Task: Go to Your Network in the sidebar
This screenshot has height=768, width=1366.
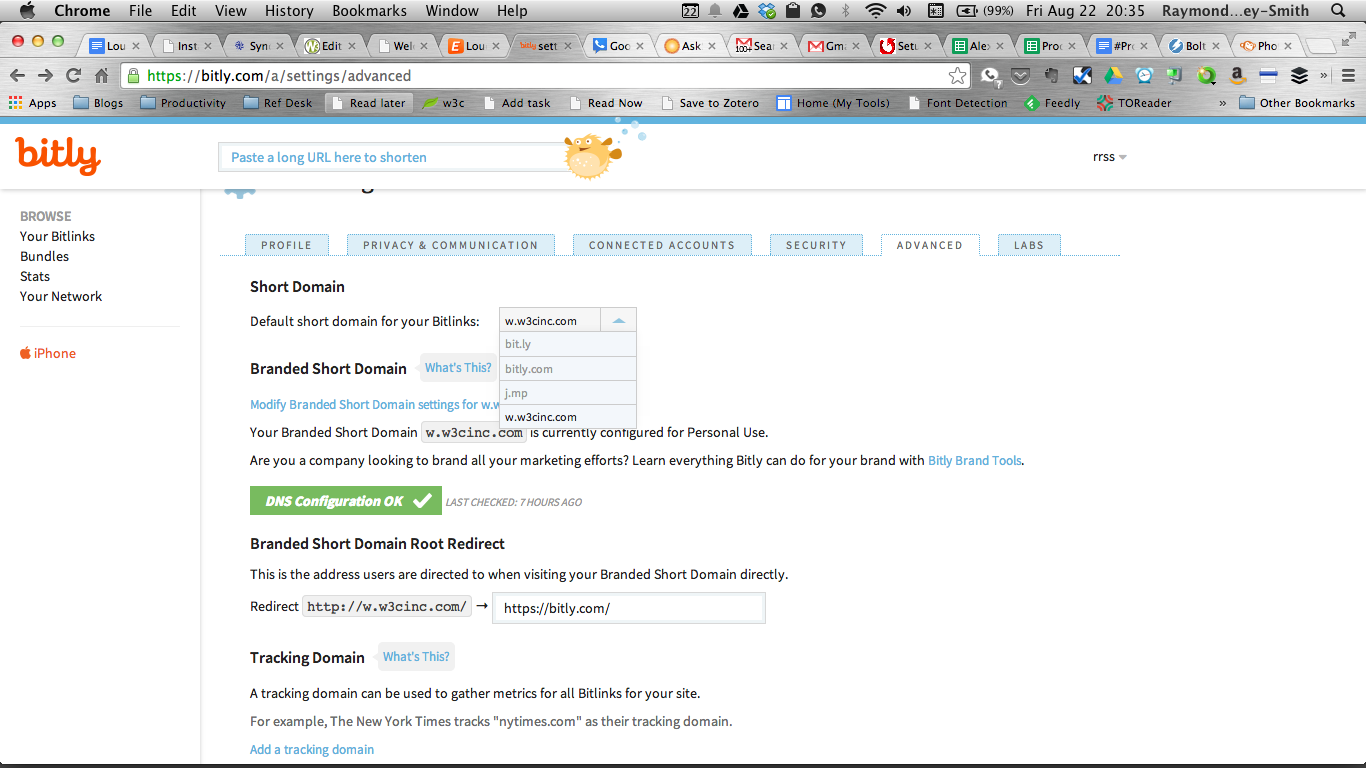Action: tap(61, 296)
